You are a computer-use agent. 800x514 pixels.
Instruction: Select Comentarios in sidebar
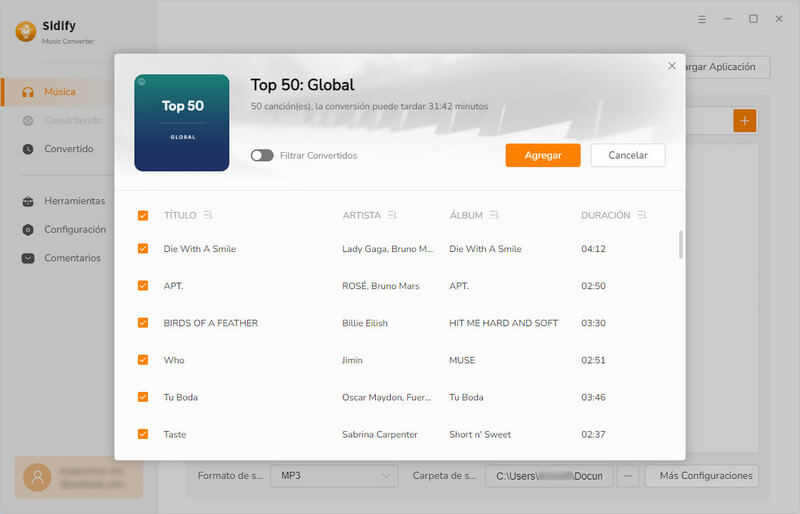[x=72, y=258]
